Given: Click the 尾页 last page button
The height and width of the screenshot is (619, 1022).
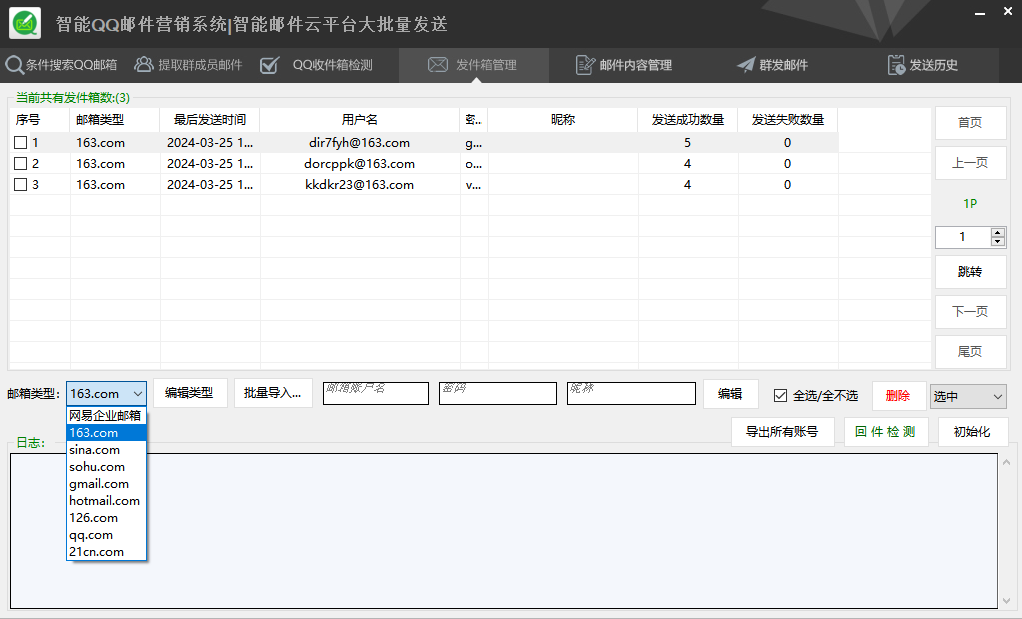Looking at the screenshot, I should tap(970, 352).
